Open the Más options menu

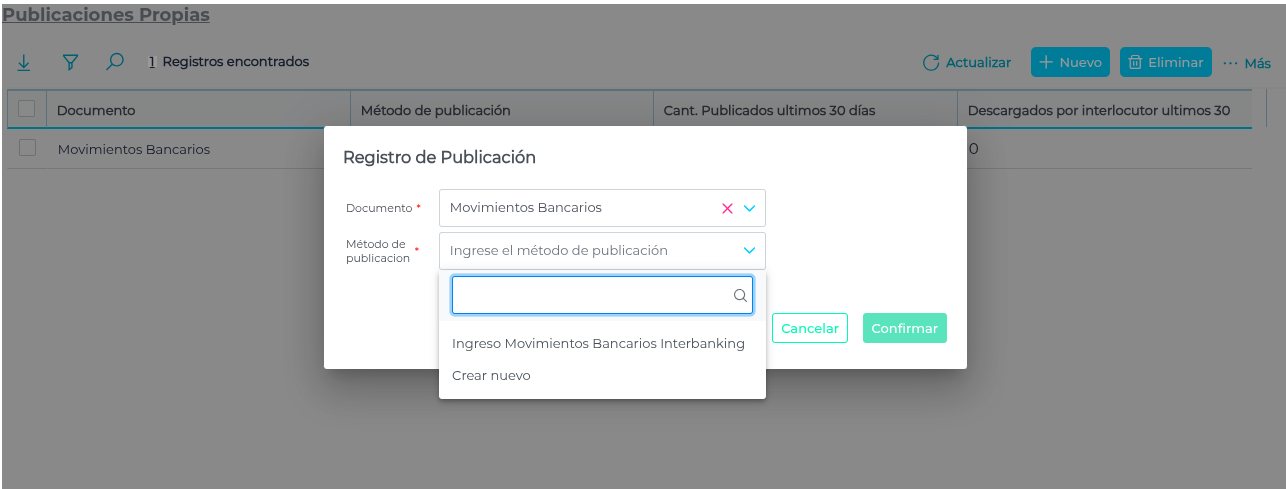click(x=1247, y=62)
